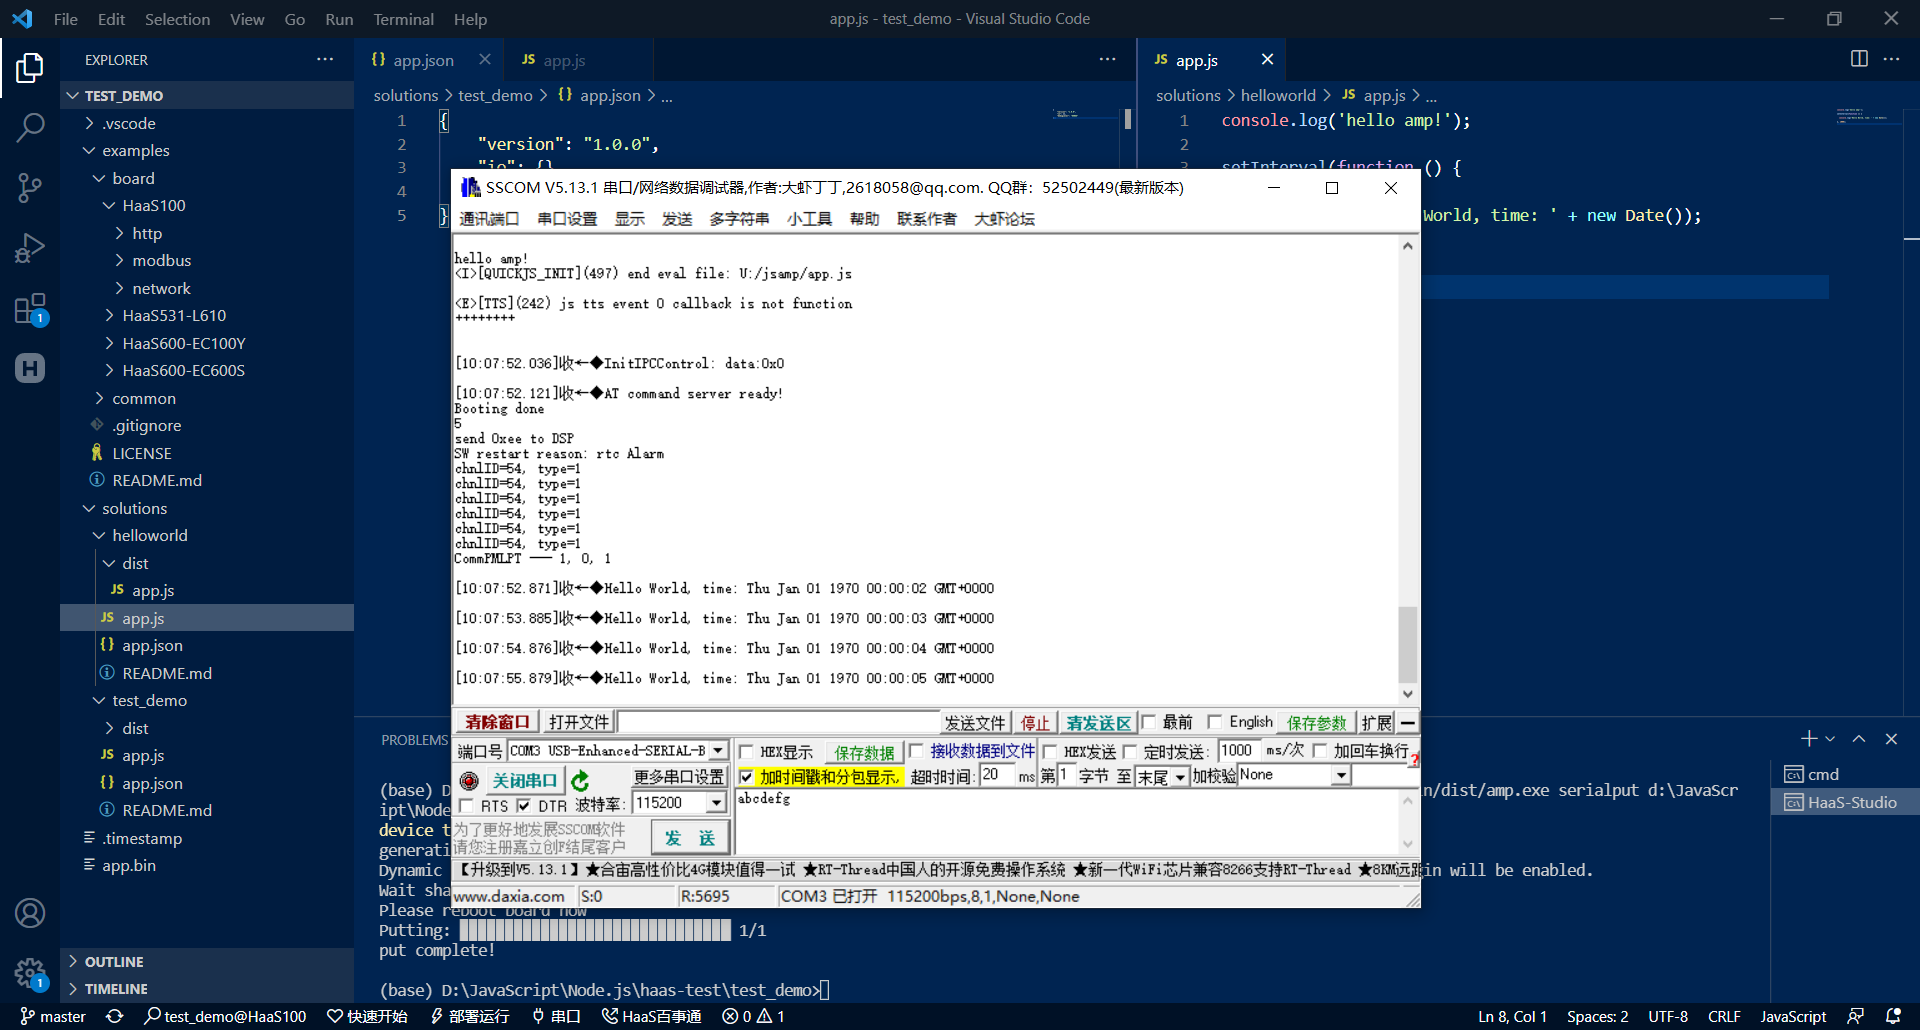Screen dimensions: 1920x1030
Task: Click errors and warnings status item
Action: tap(754, 1016)
